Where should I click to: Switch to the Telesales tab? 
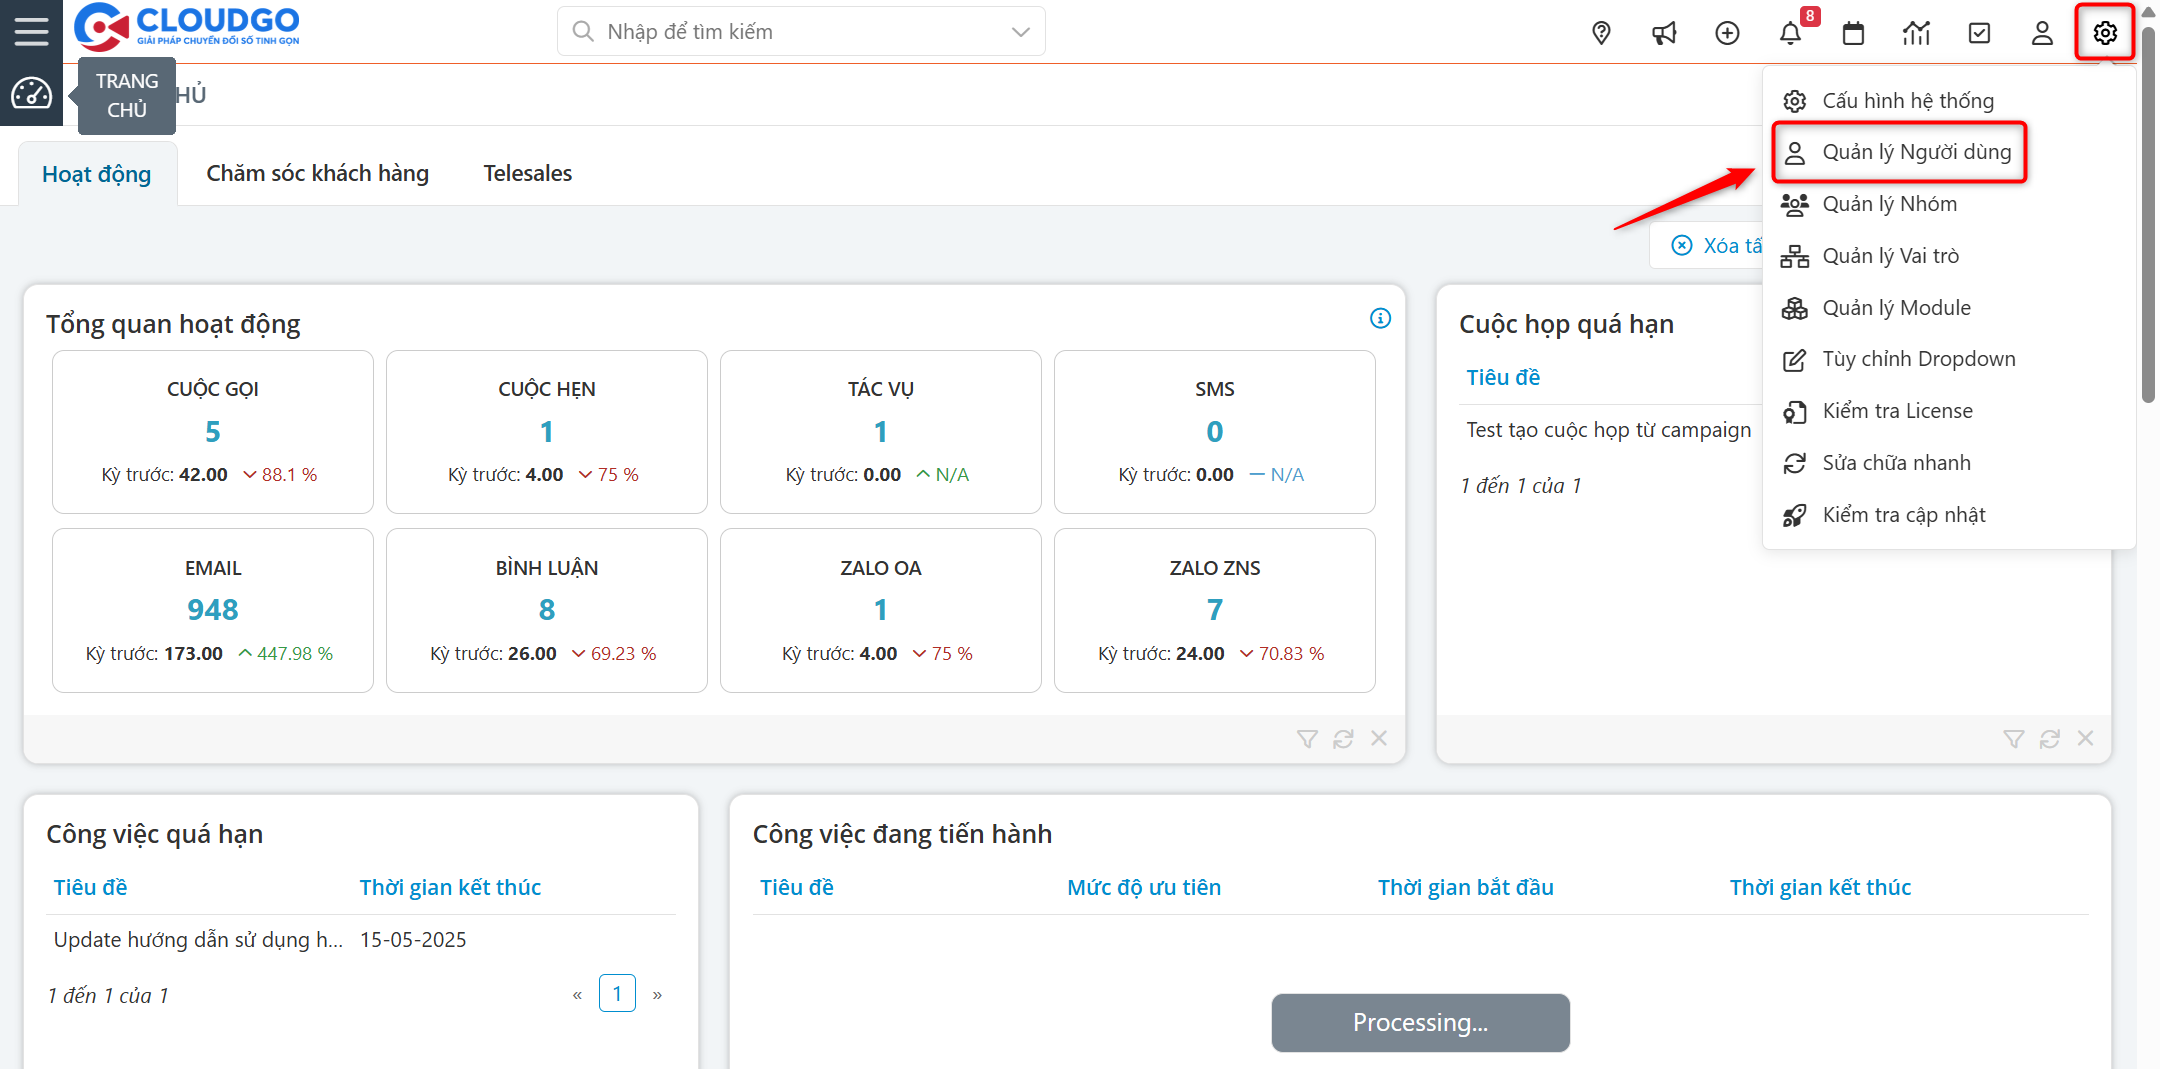coord(527,174)
